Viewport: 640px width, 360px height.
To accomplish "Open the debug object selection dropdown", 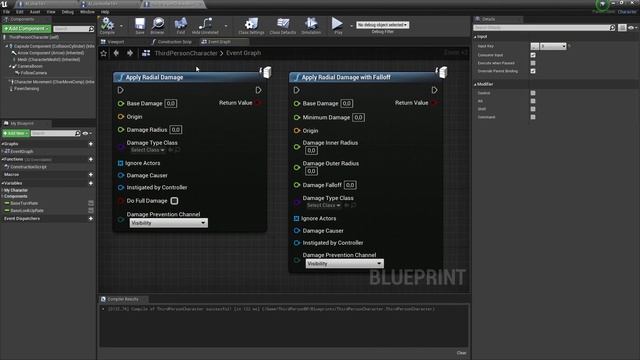I will 382,25.
